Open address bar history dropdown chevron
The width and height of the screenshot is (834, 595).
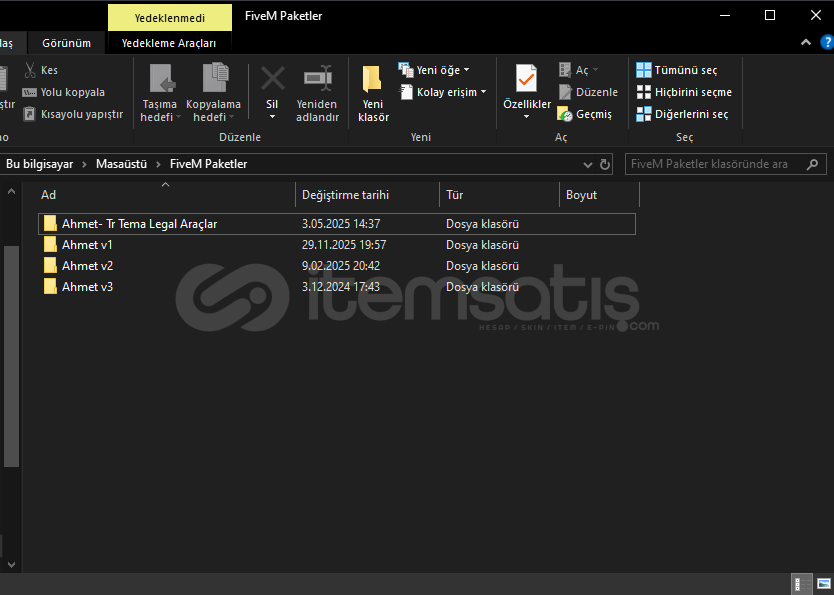tap(588, 164)
